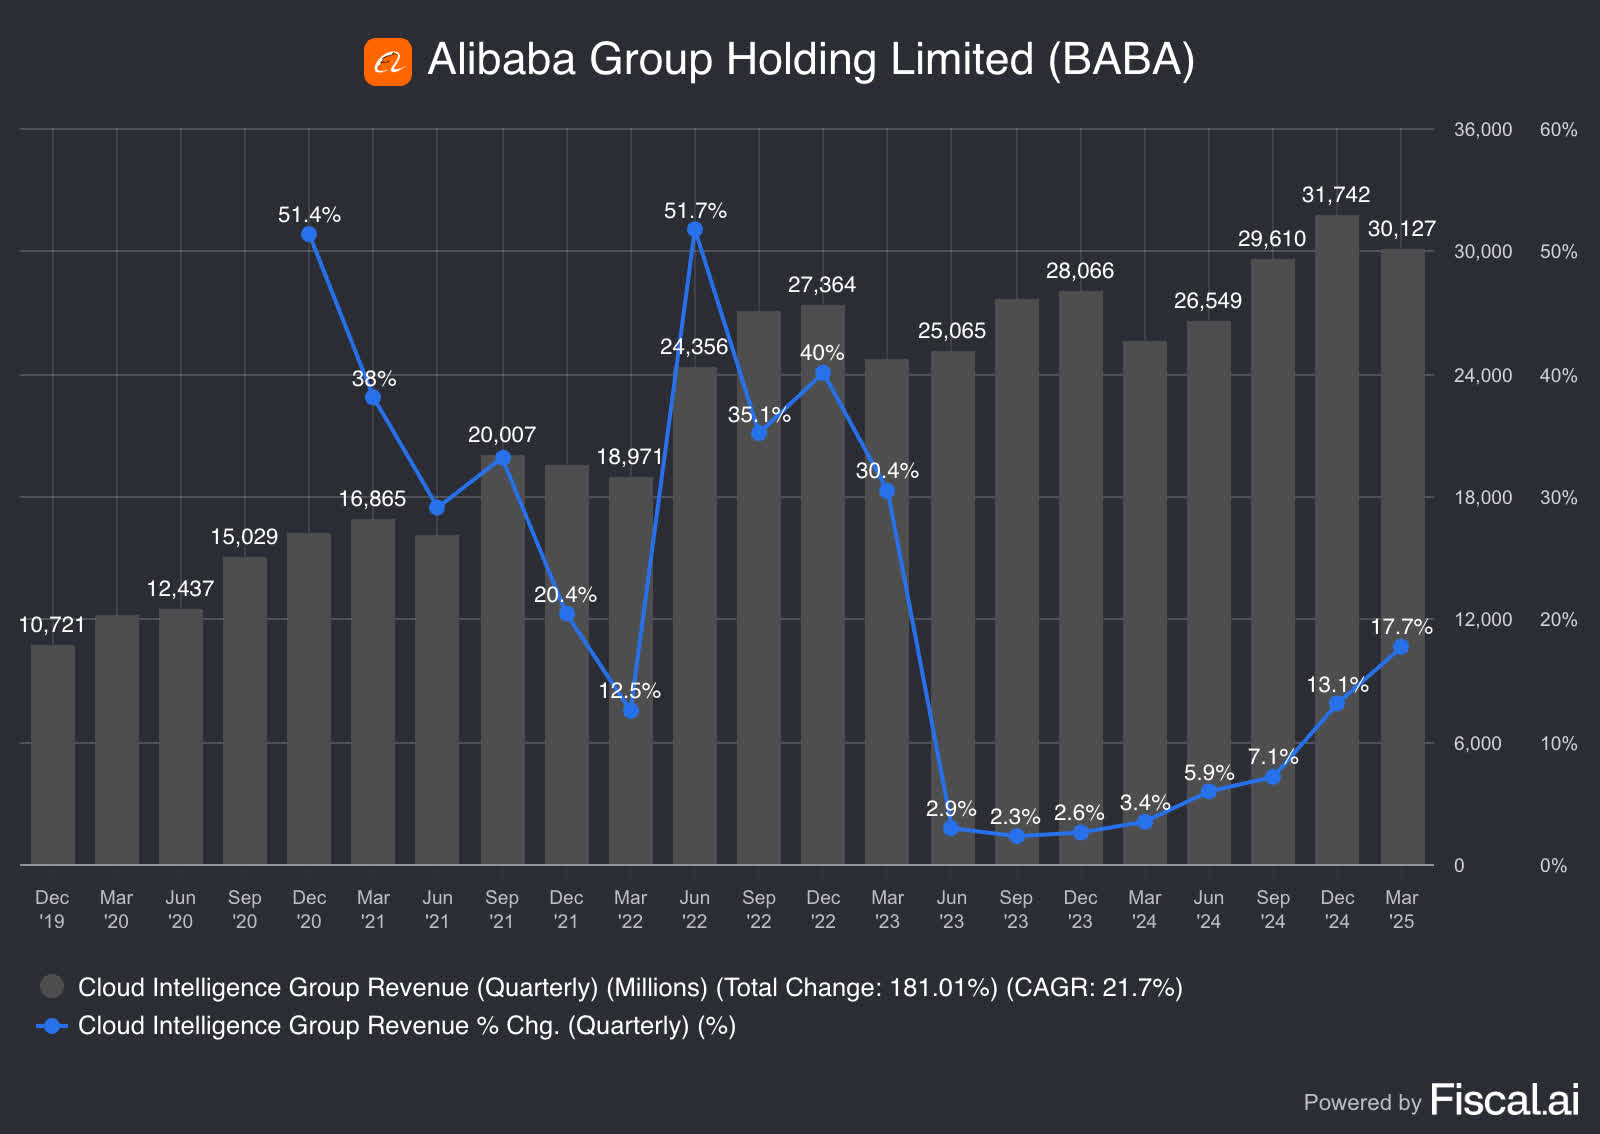Click the 36,000 y-axis label
1600x1134 pixels.
point(1482,130)
